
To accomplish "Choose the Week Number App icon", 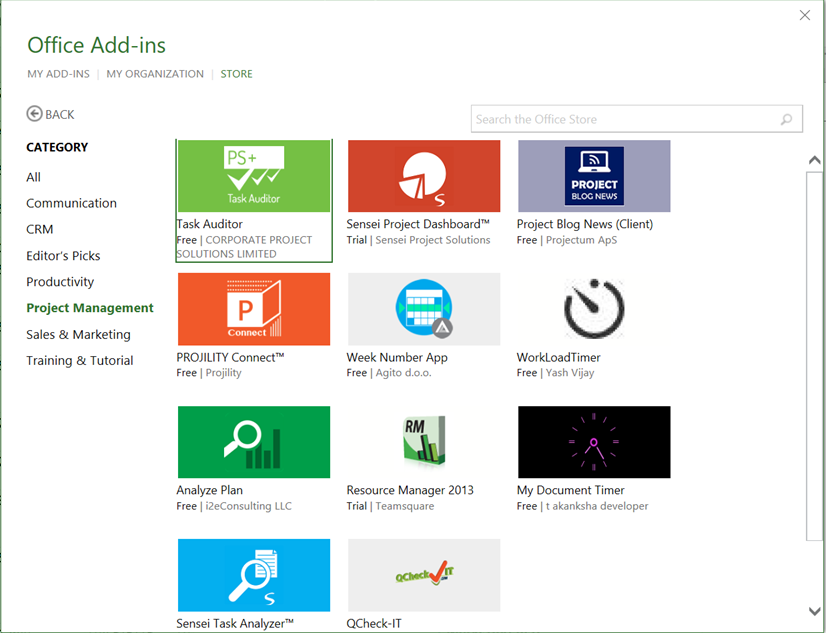I will [x=424, y=309].
